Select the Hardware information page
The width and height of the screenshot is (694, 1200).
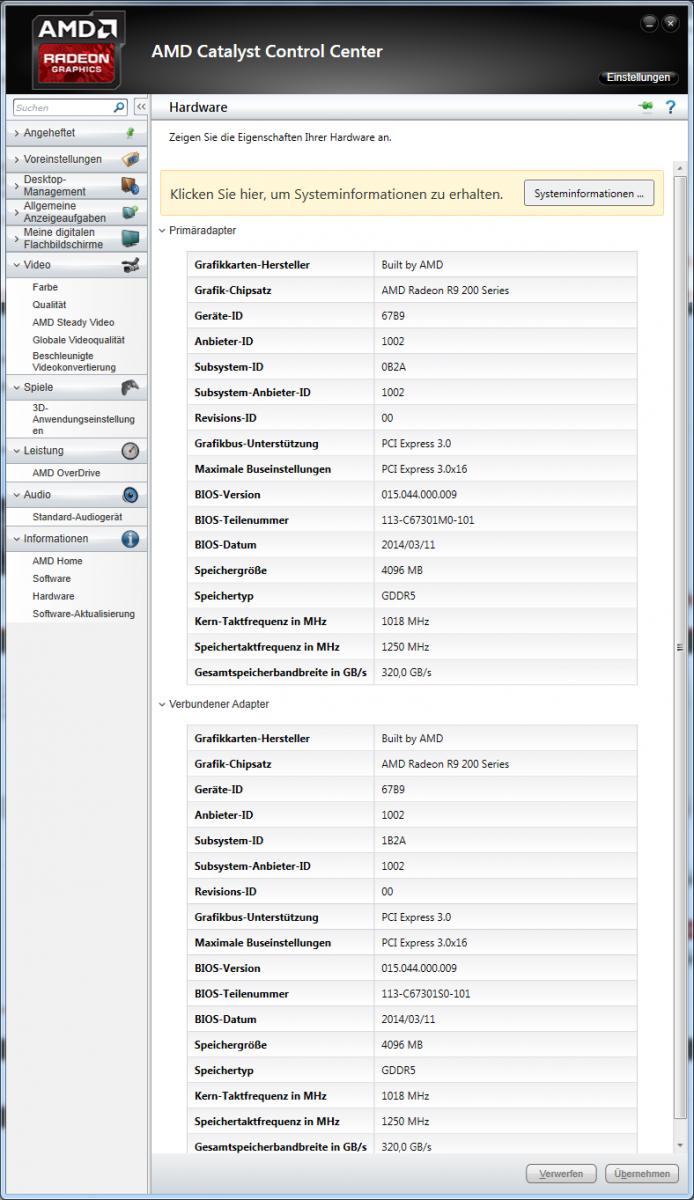53,596
